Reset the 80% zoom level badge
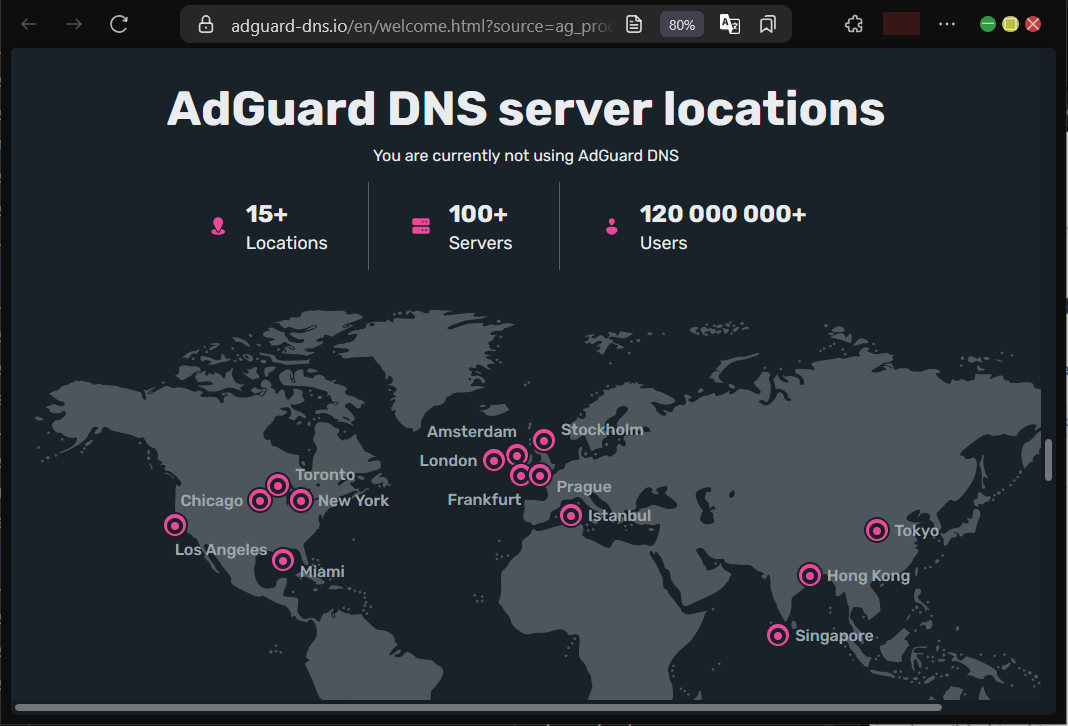This screenshot has height=726, width=1068. pos(682,25)
